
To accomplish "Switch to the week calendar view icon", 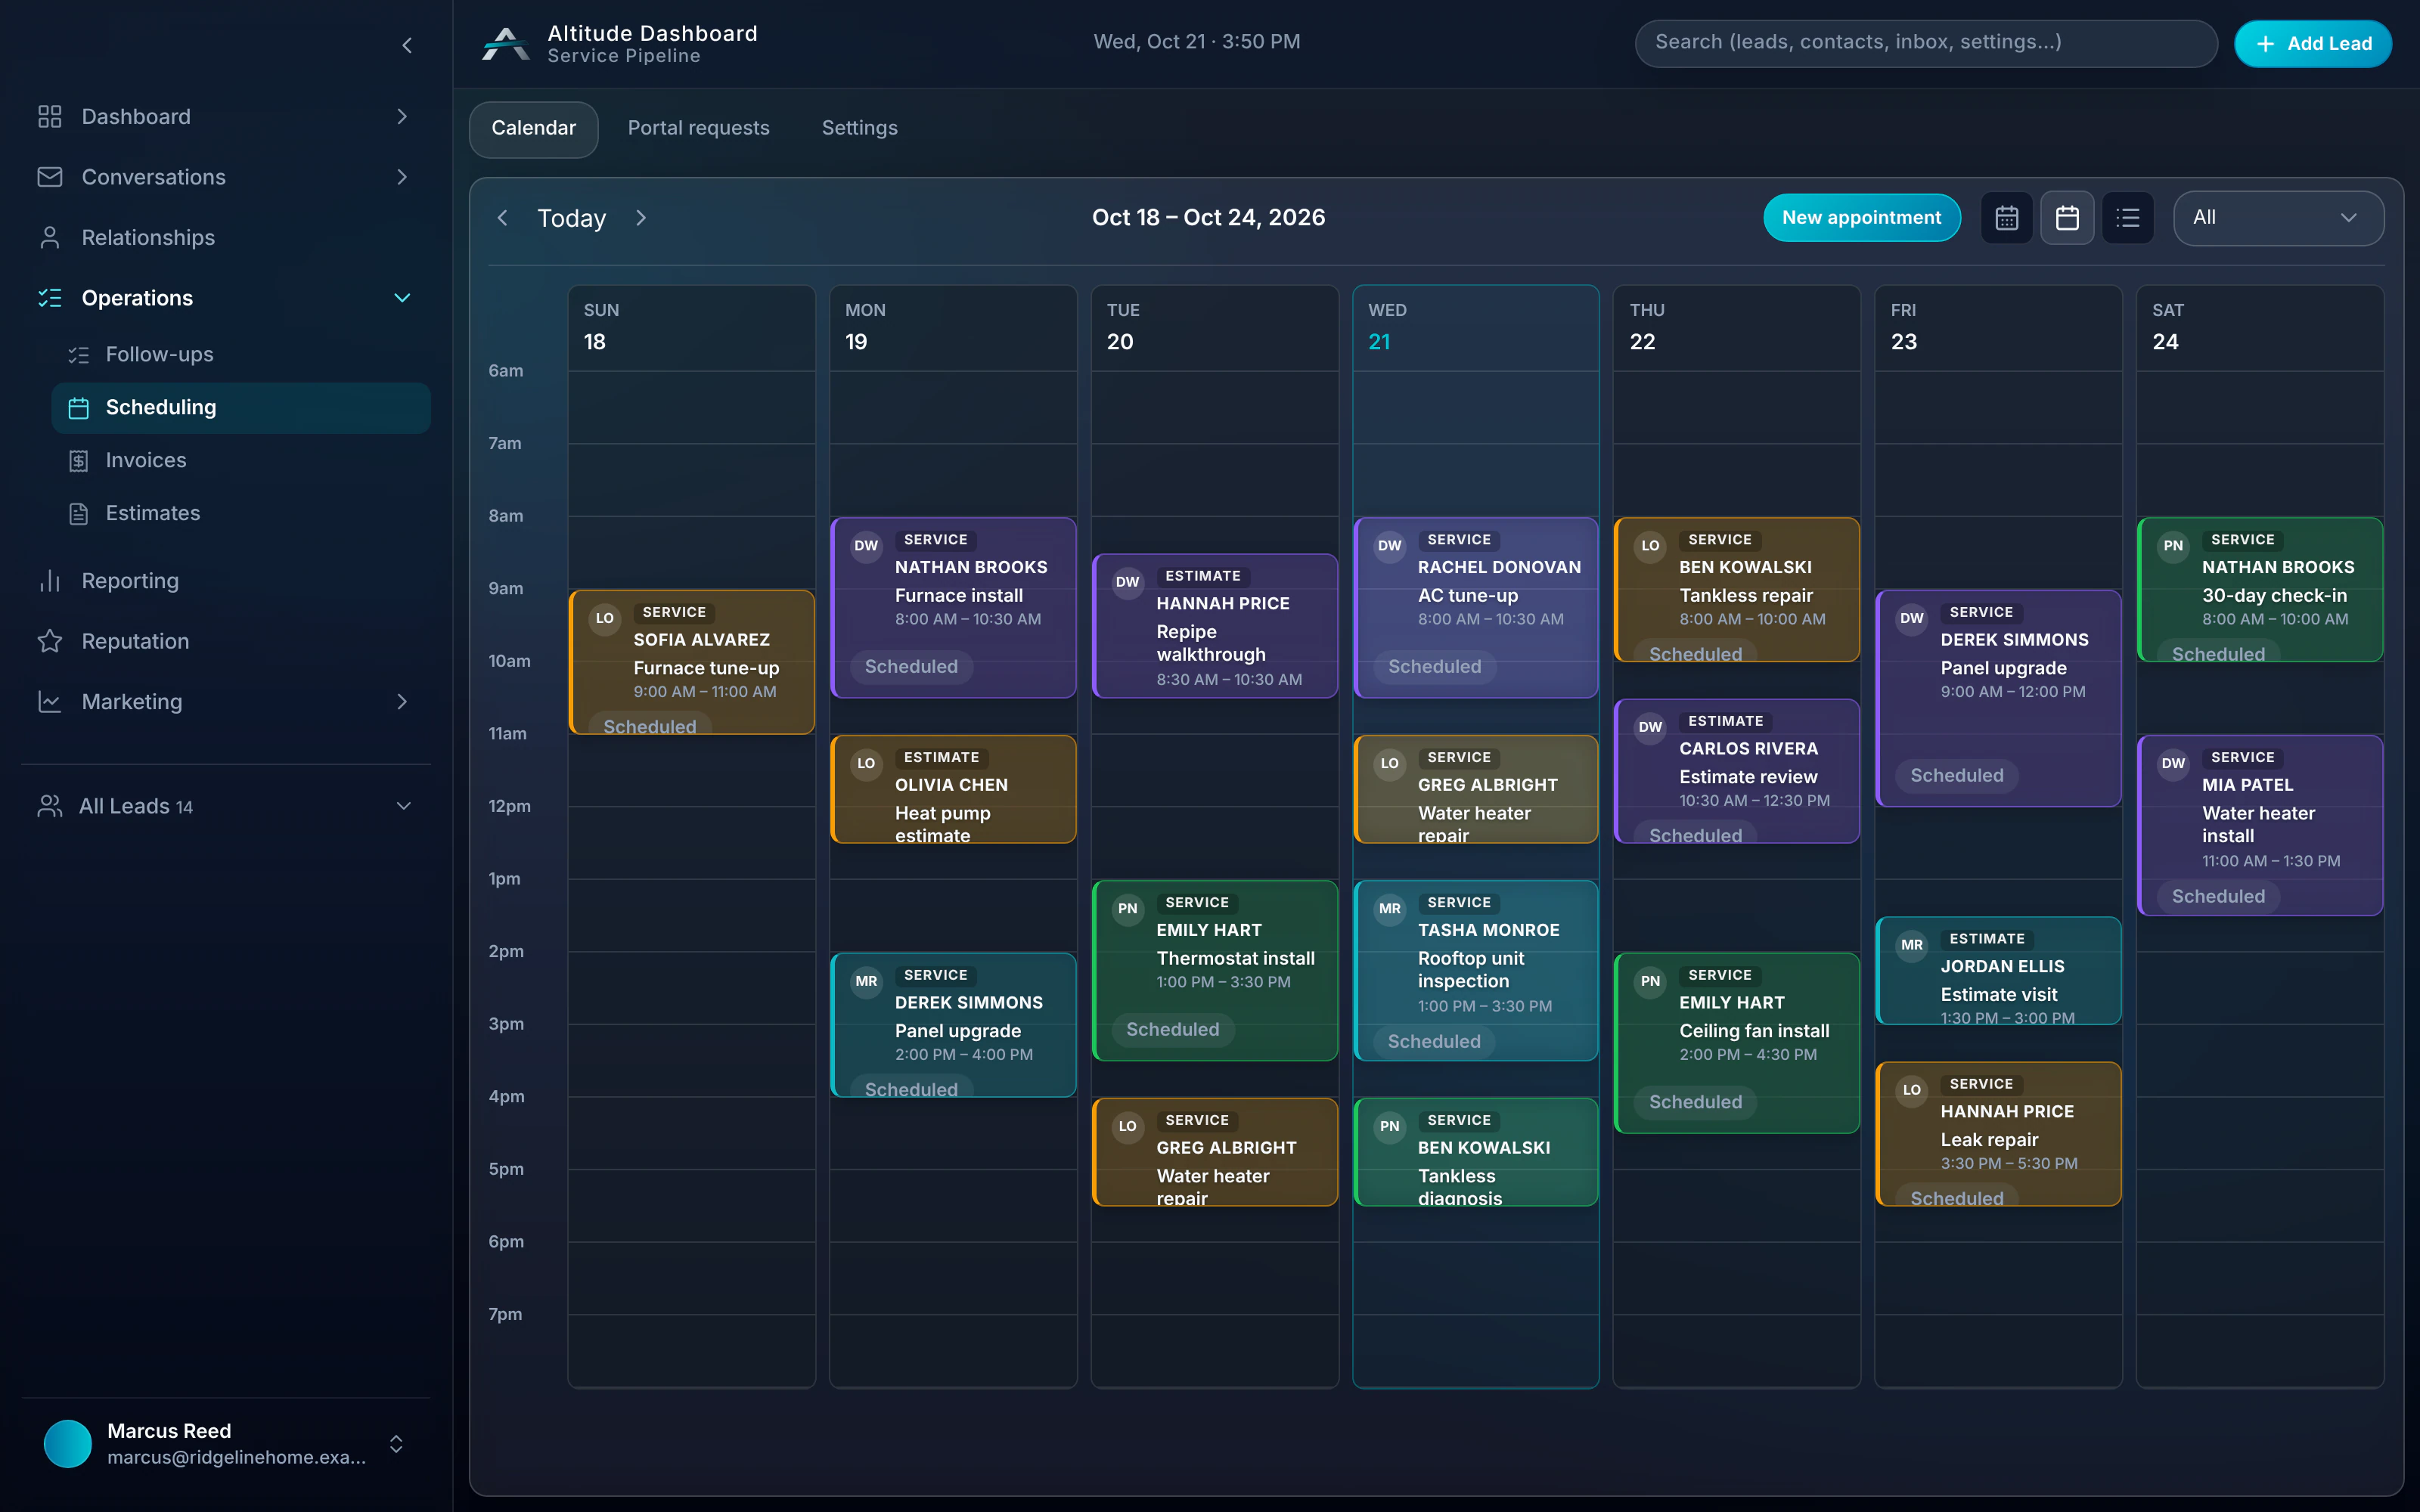I will point(2067,218).
